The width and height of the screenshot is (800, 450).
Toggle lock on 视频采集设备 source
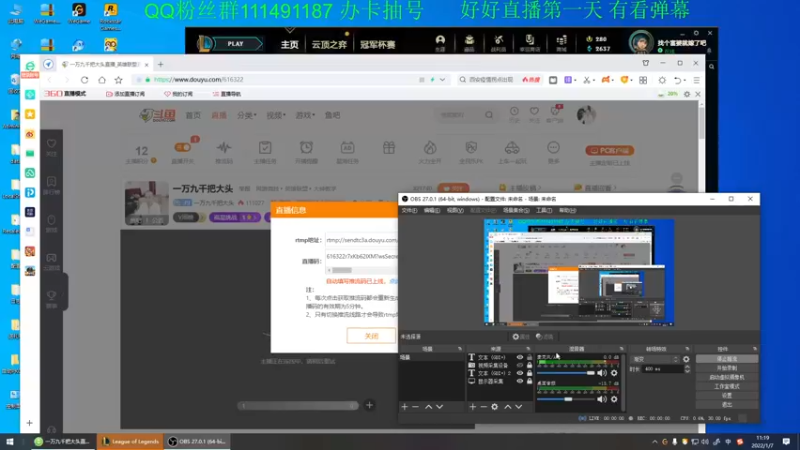(x=530, y=365)
